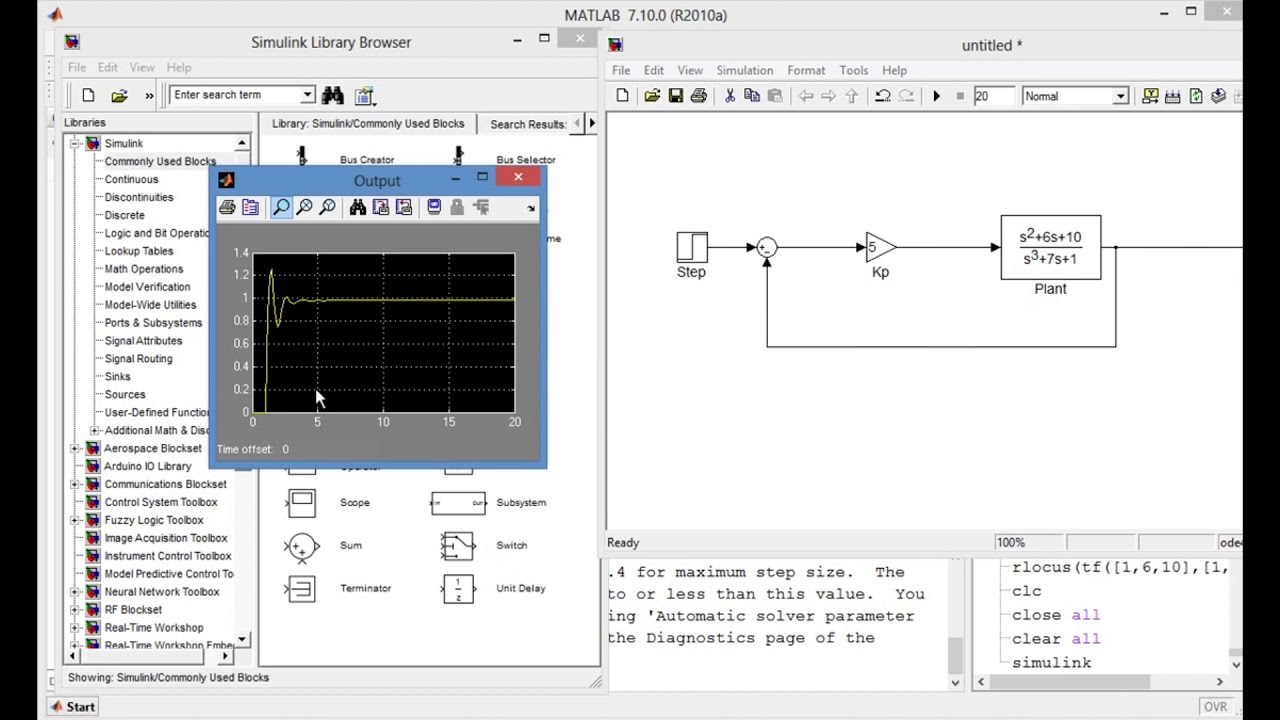
Task: Select Zoom Y-axis tool in scope
Action: (x=327, y=207)
